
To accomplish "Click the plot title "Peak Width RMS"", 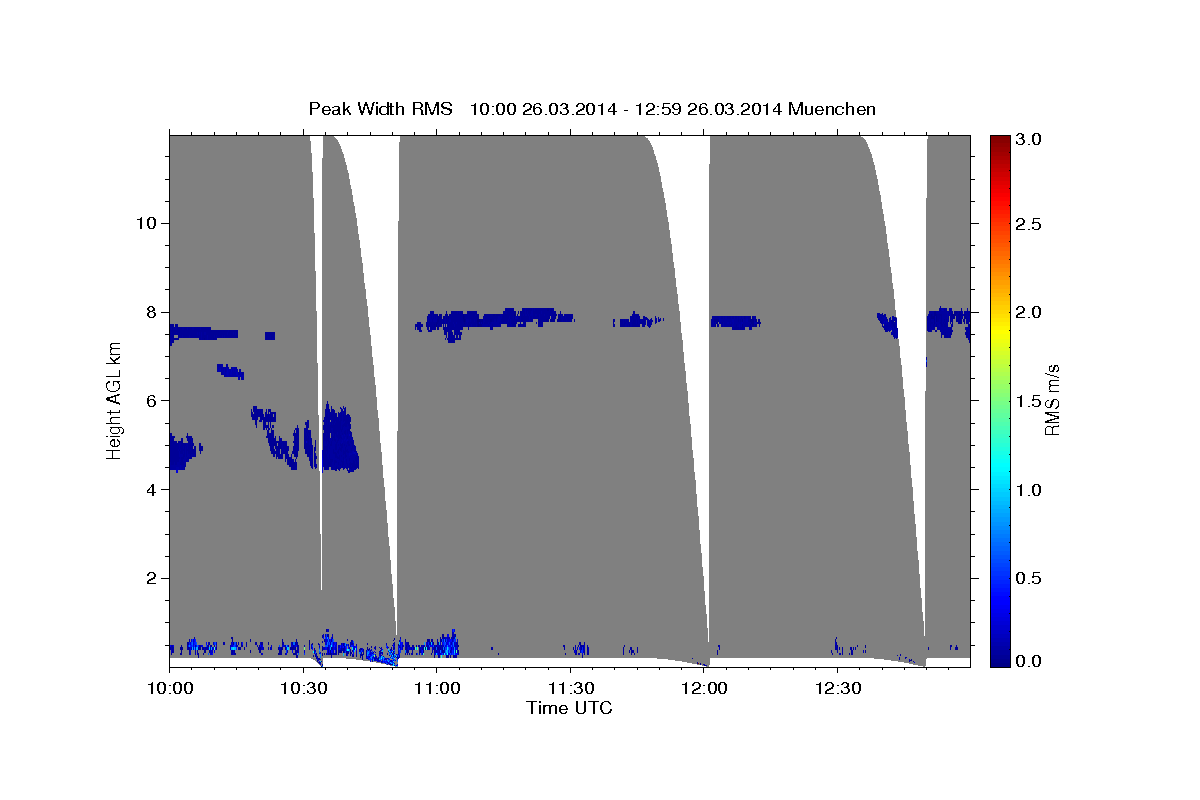I will (x=380, y=108).
